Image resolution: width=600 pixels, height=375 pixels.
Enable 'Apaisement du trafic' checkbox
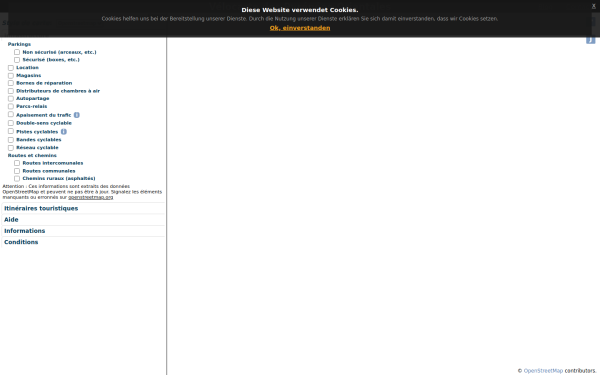tap(11, 114)
